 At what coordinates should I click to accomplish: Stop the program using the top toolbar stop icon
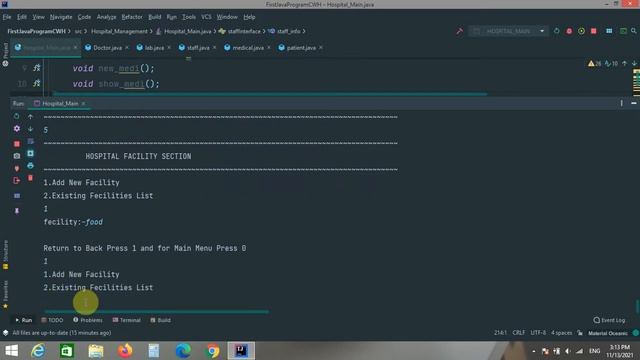(x=593, y=31)
